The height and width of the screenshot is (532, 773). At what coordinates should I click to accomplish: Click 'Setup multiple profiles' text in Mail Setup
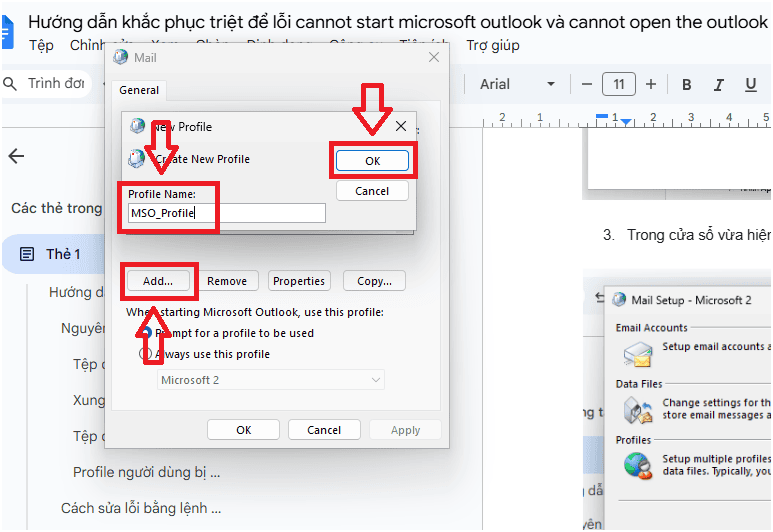click(x=716, y=459)
